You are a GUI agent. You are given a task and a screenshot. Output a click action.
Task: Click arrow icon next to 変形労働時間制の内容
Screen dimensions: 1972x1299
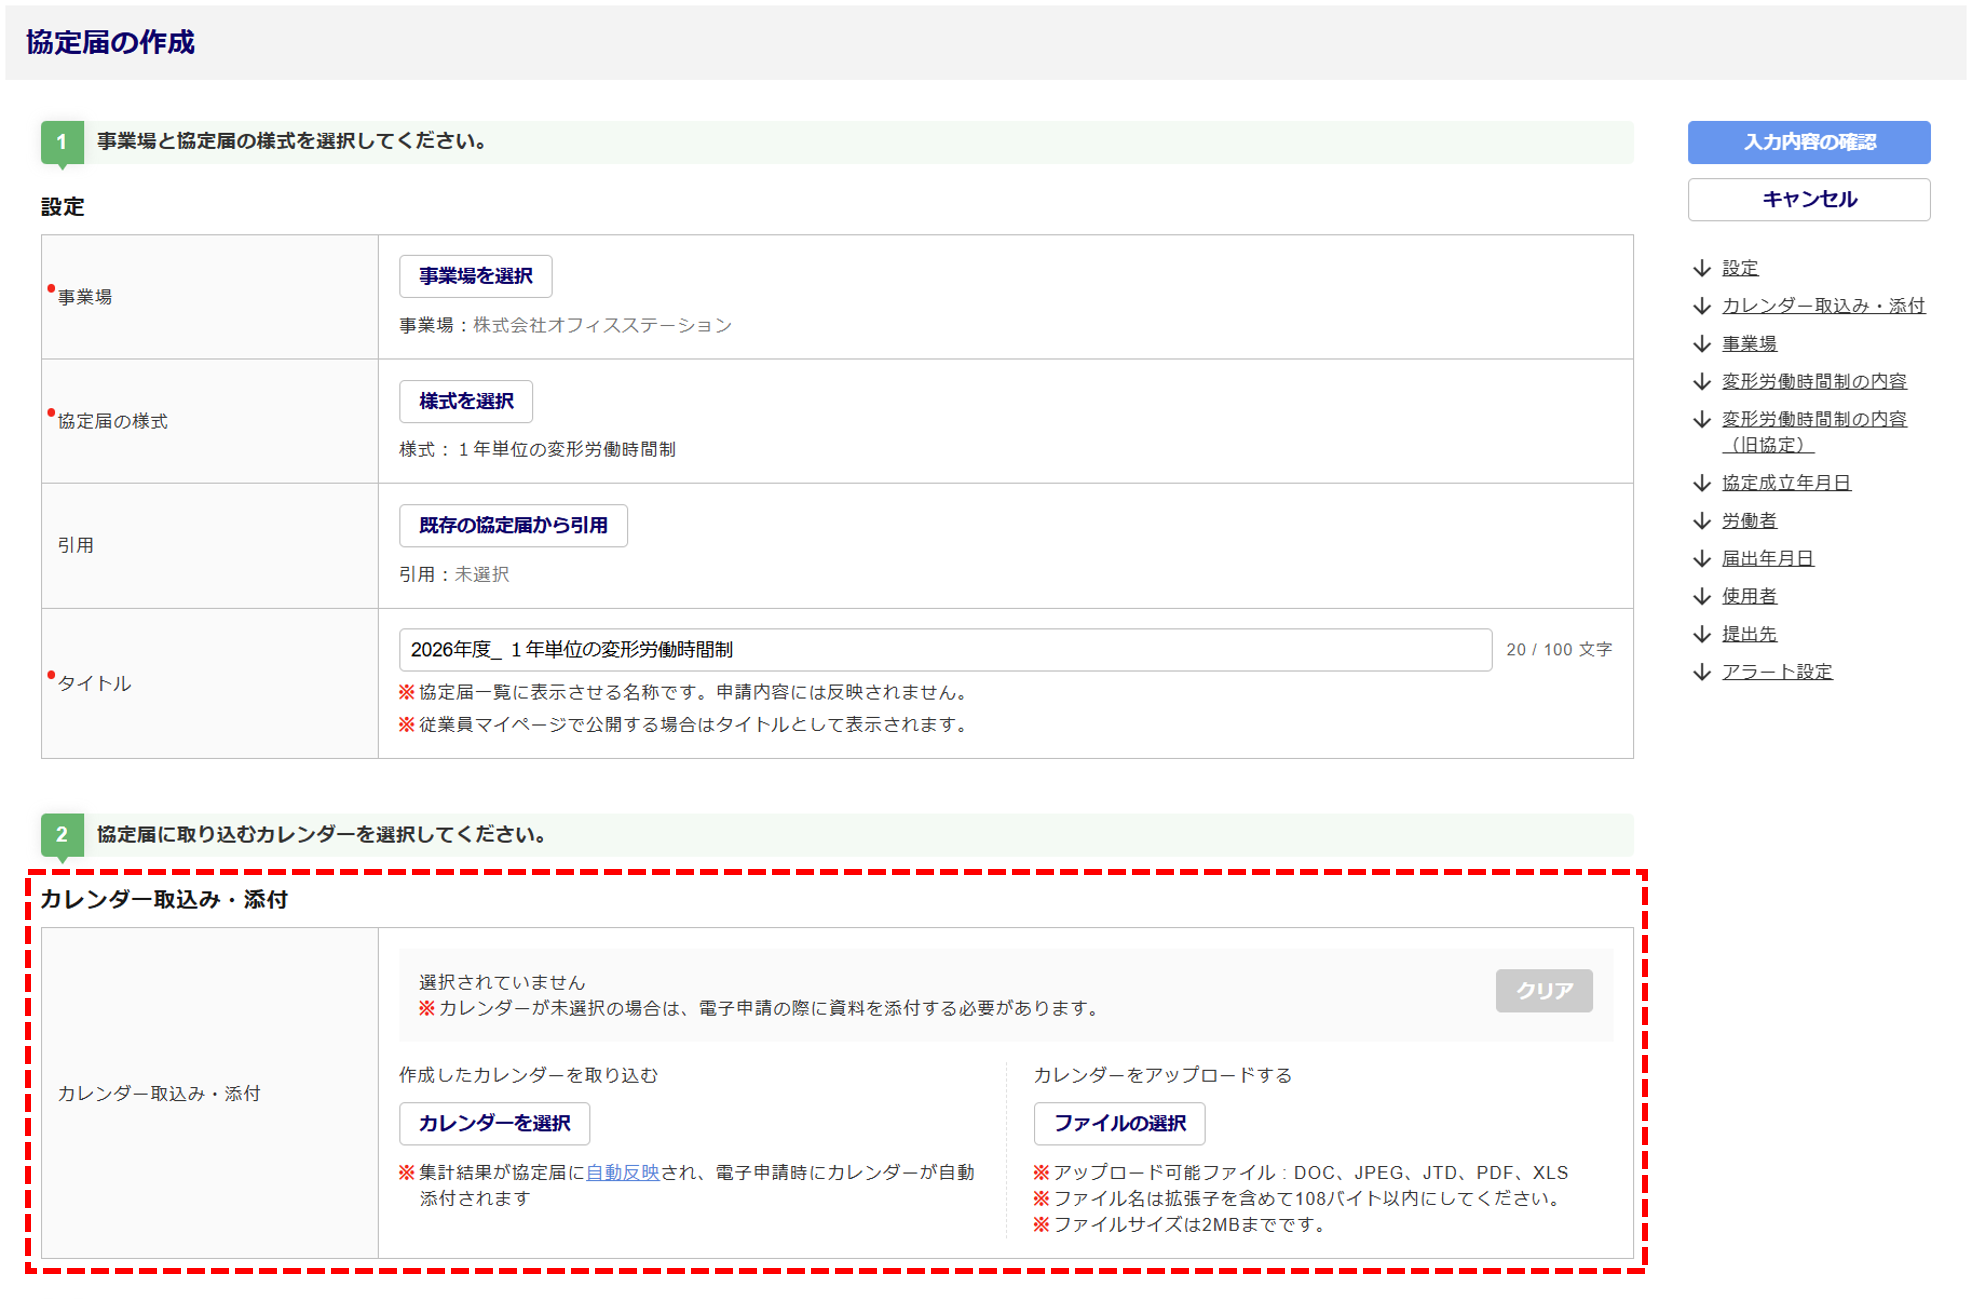coord(1702,382)
